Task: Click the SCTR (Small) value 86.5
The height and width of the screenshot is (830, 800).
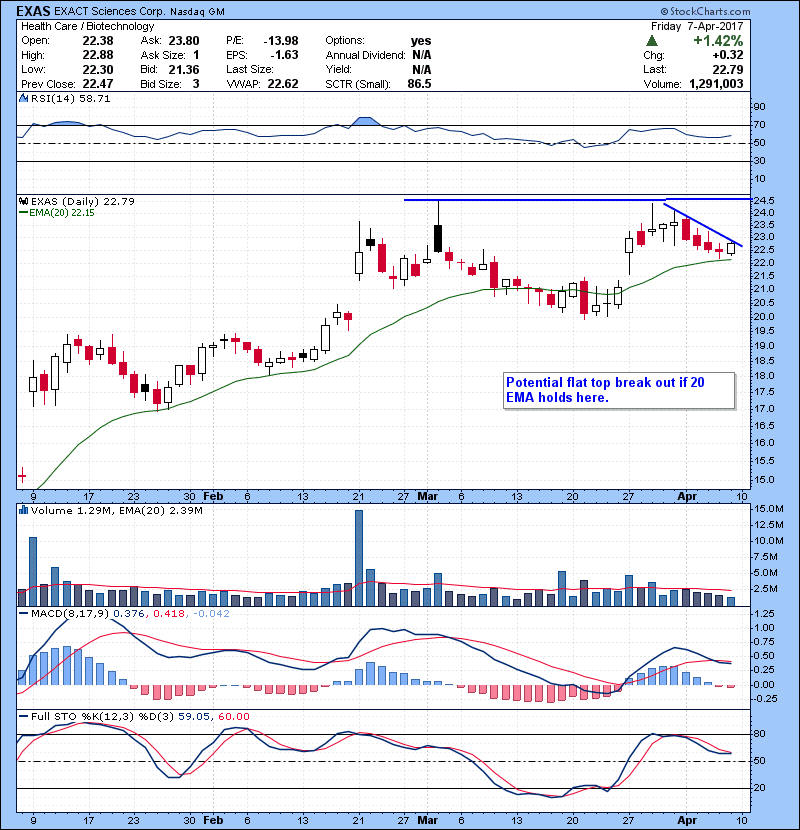Action: tap(419, 84)
